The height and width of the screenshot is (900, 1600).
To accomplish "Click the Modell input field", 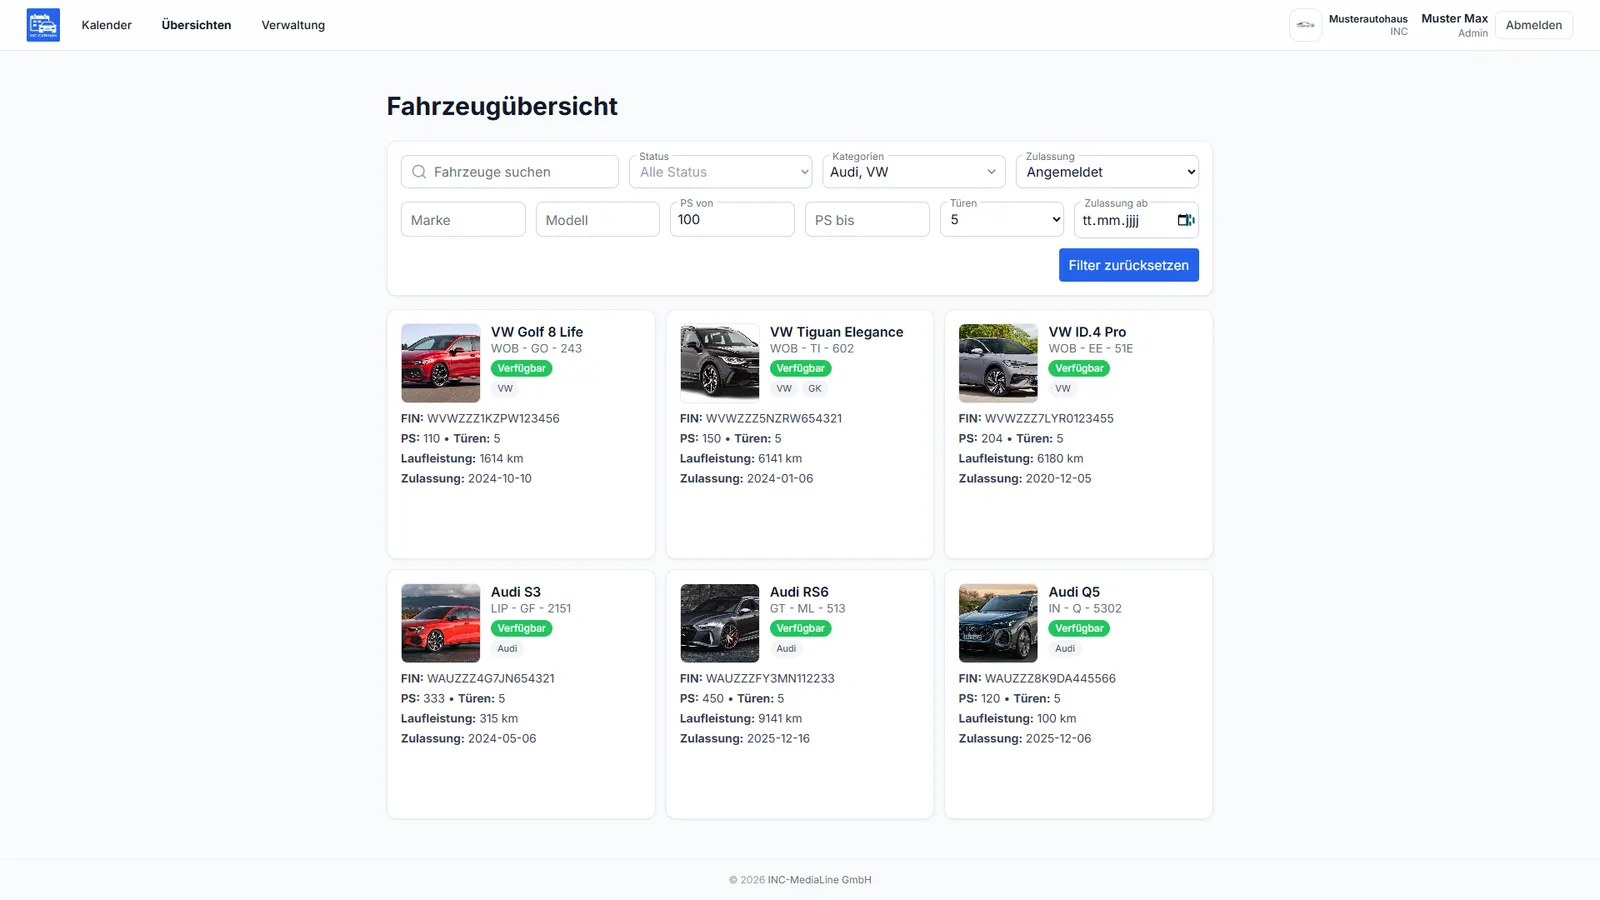I will tap(598, 220).
